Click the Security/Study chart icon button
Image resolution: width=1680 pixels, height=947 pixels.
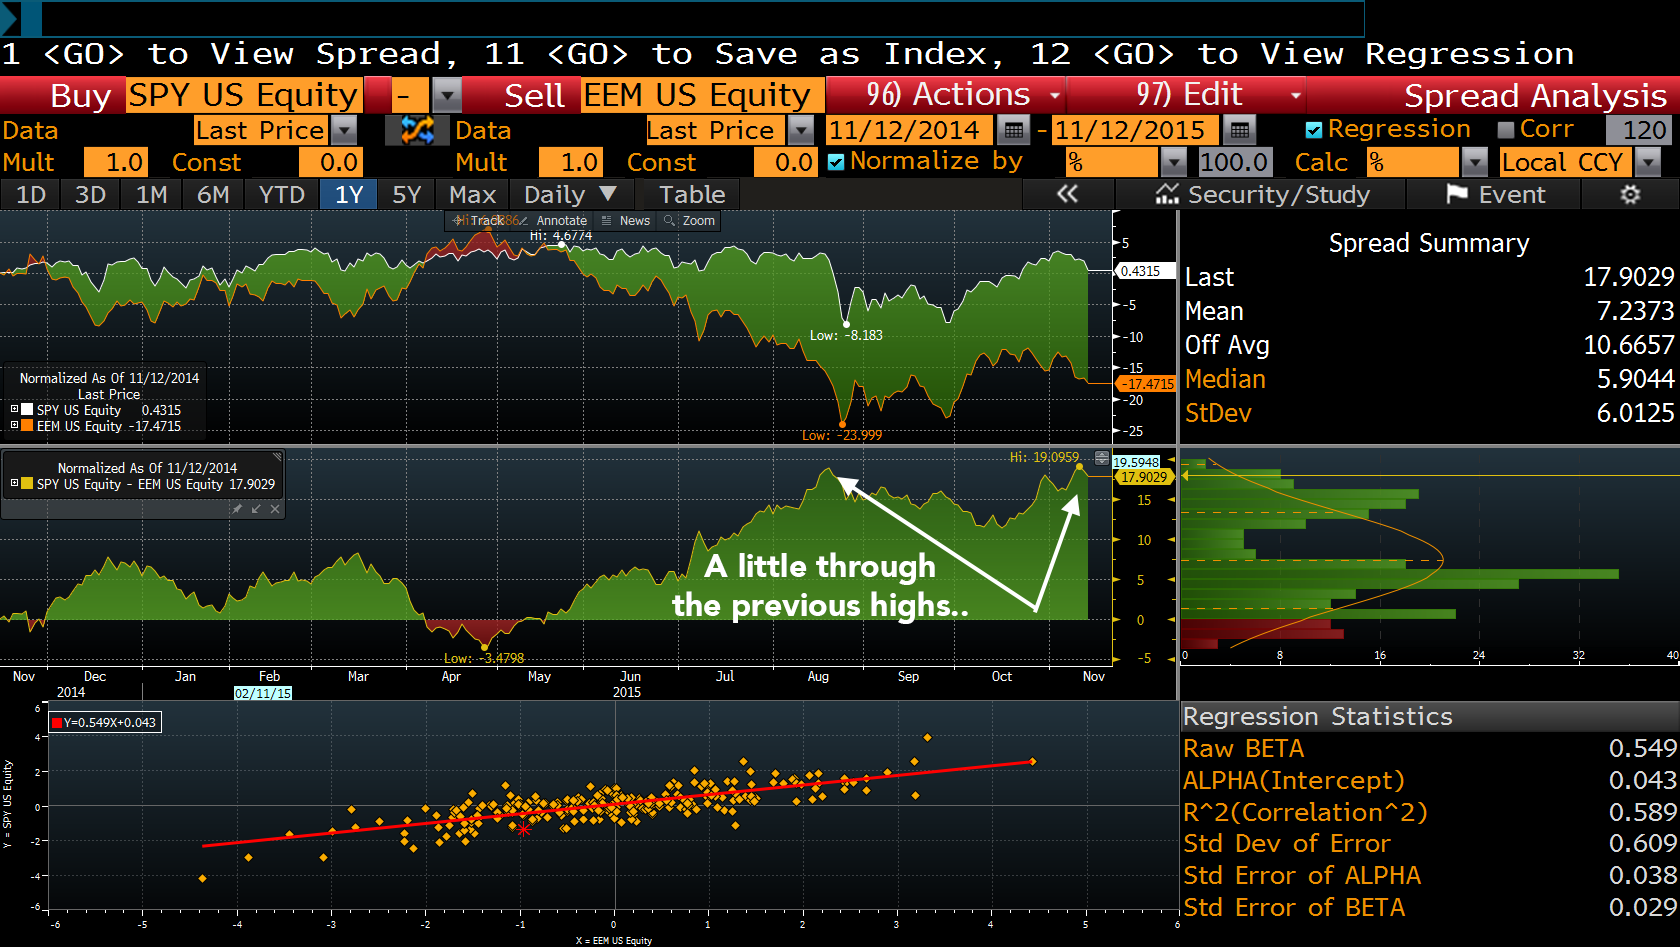pyautogui.click(x=1263, y=195)
